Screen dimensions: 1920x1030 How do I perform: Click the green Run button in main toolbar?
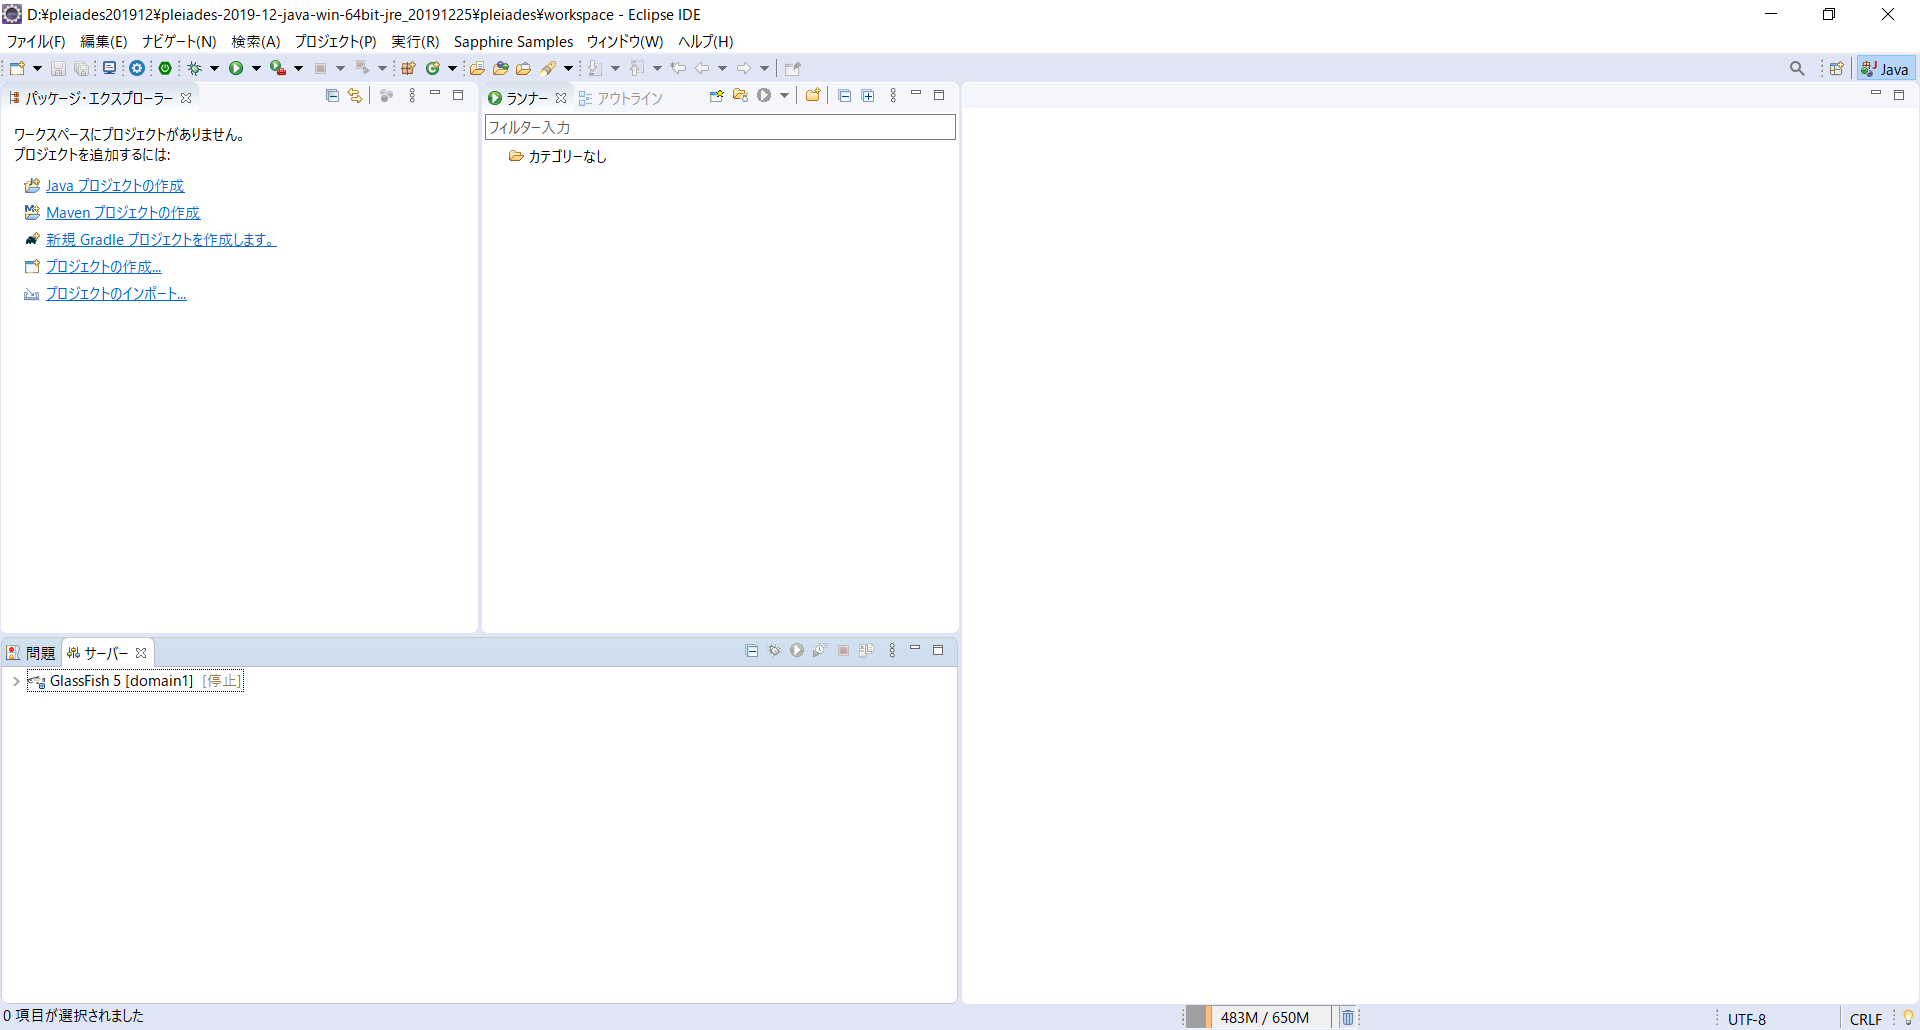tap(236, 68)
